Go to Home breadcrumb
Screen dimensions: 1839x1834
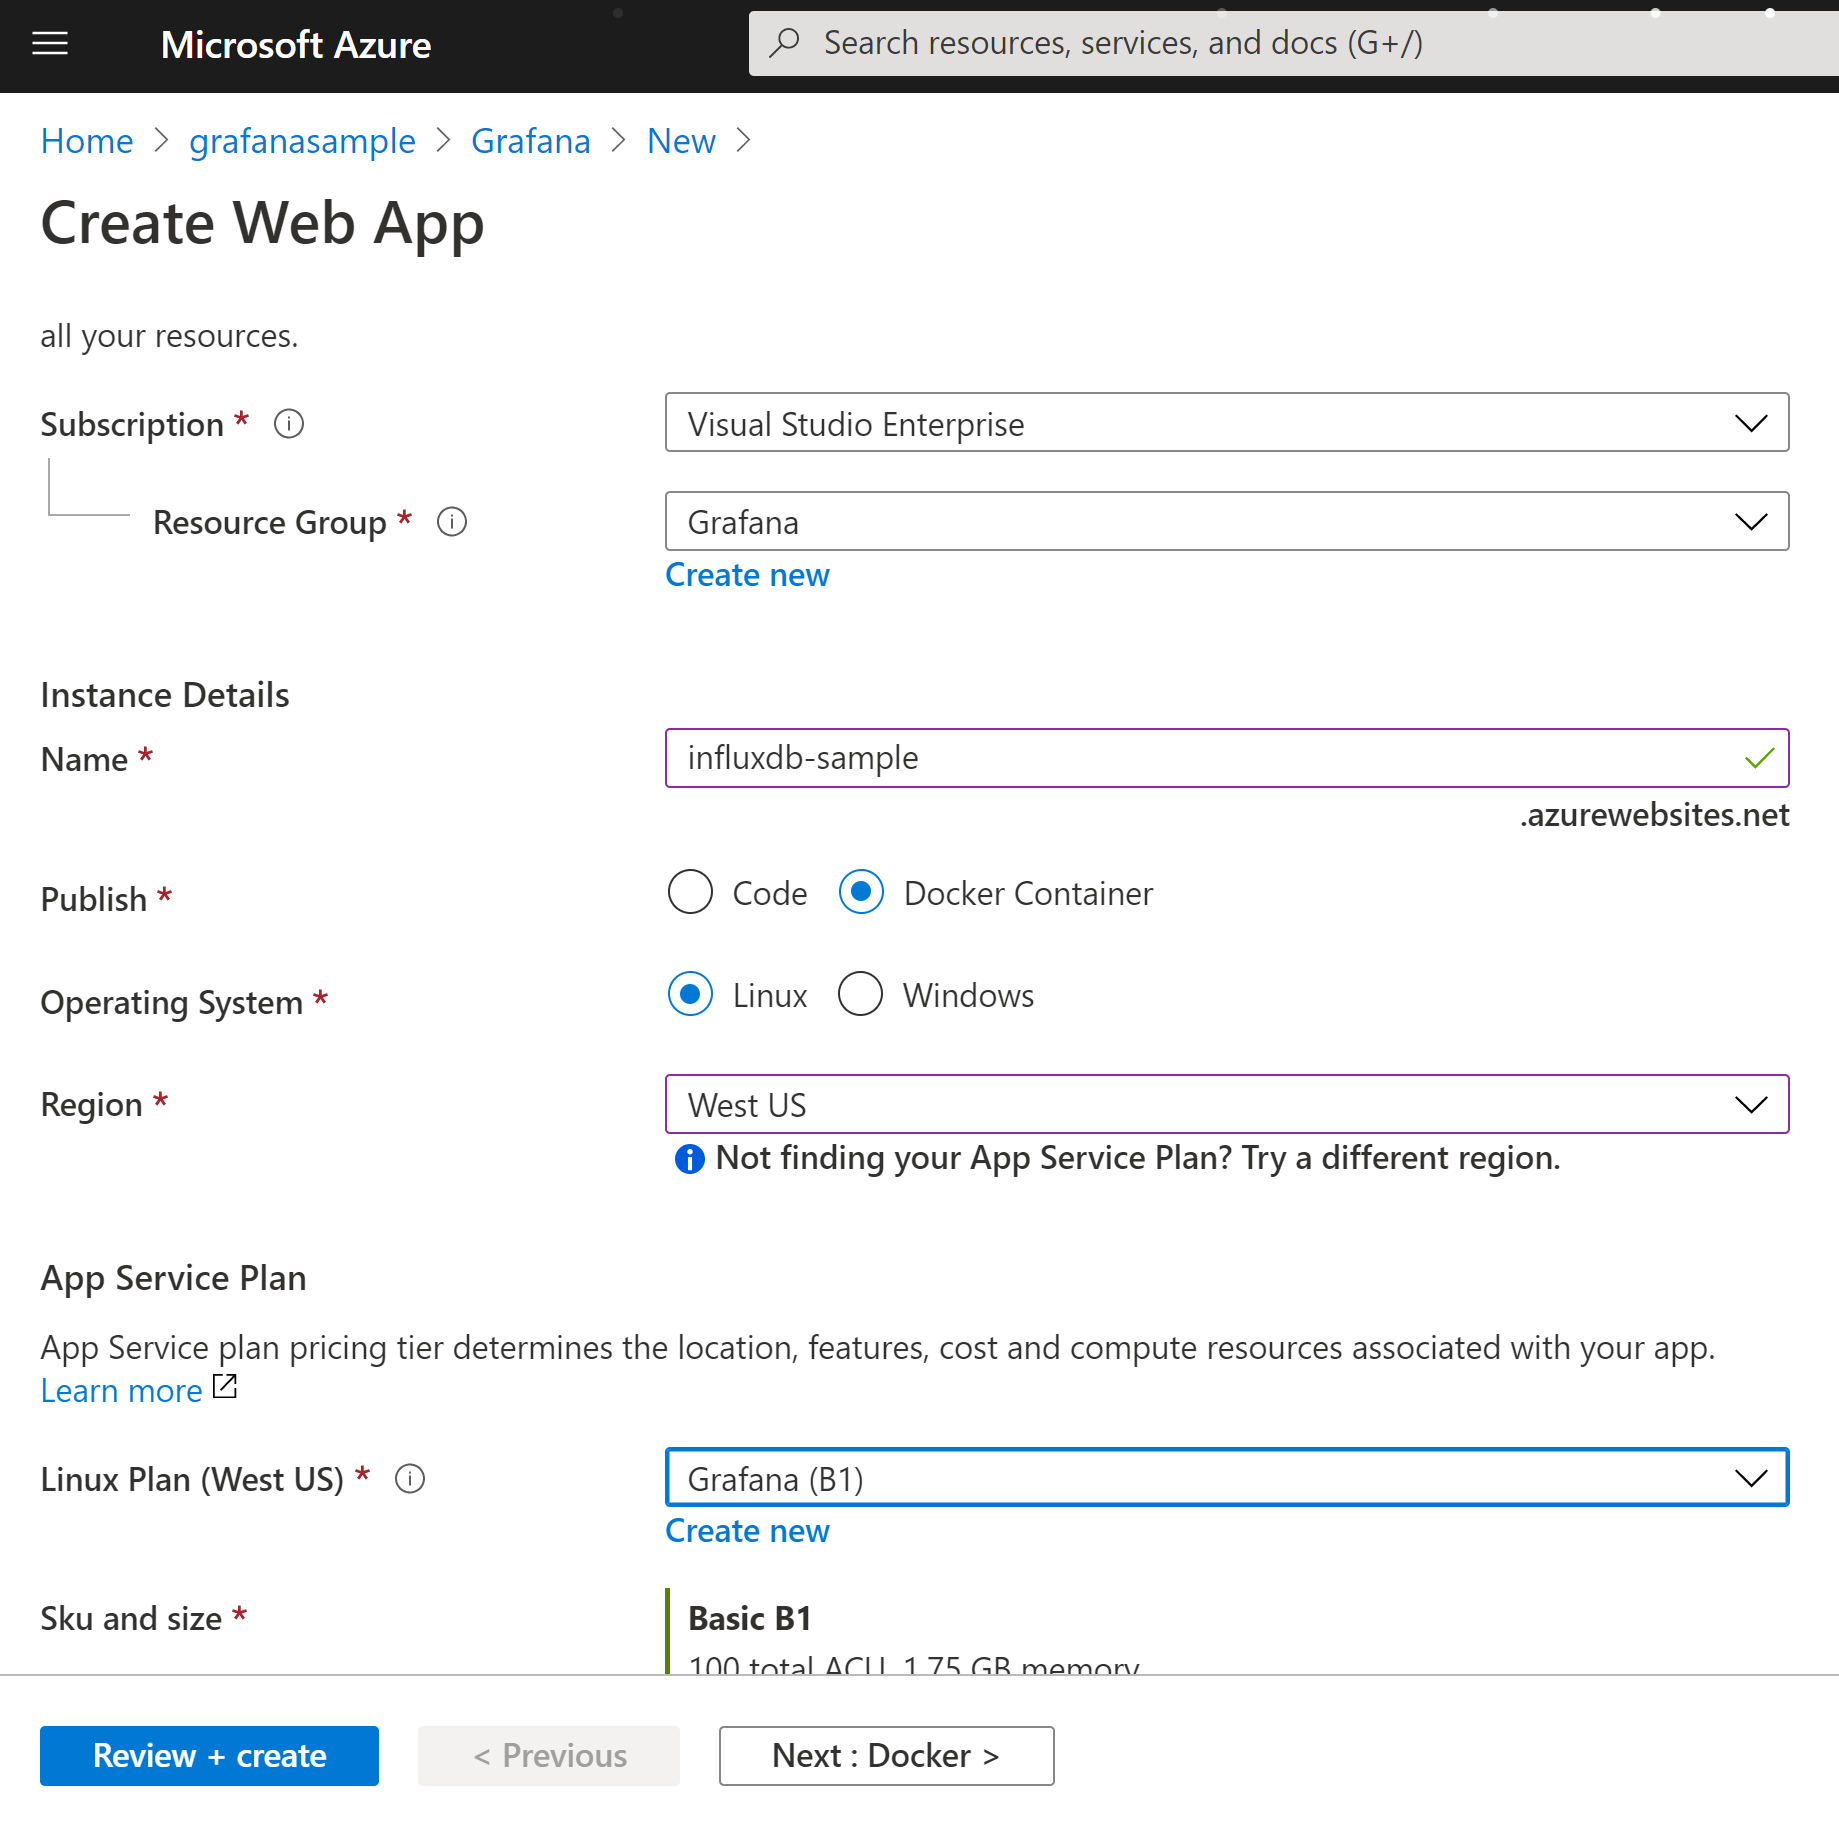coord(87,141)
